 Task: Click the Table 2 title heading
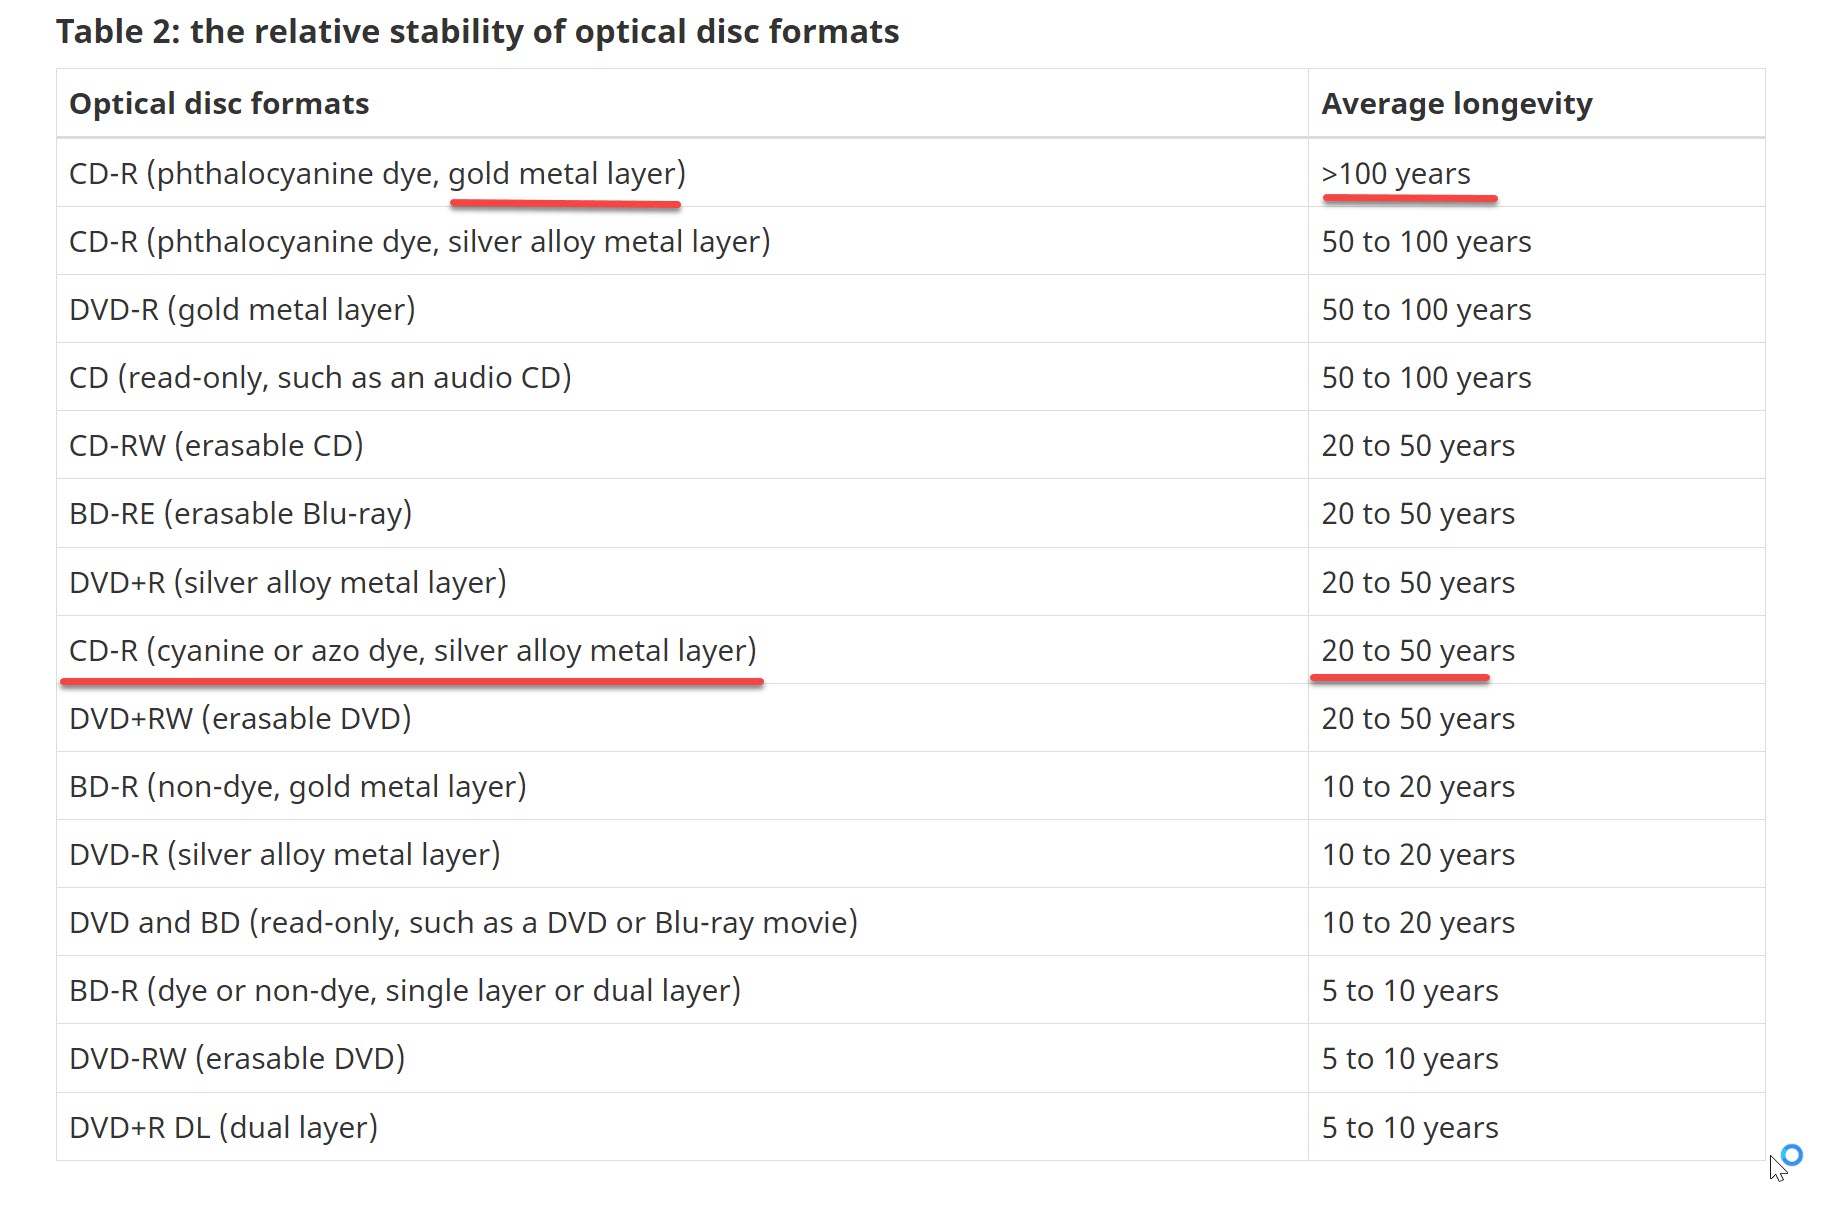477,32
